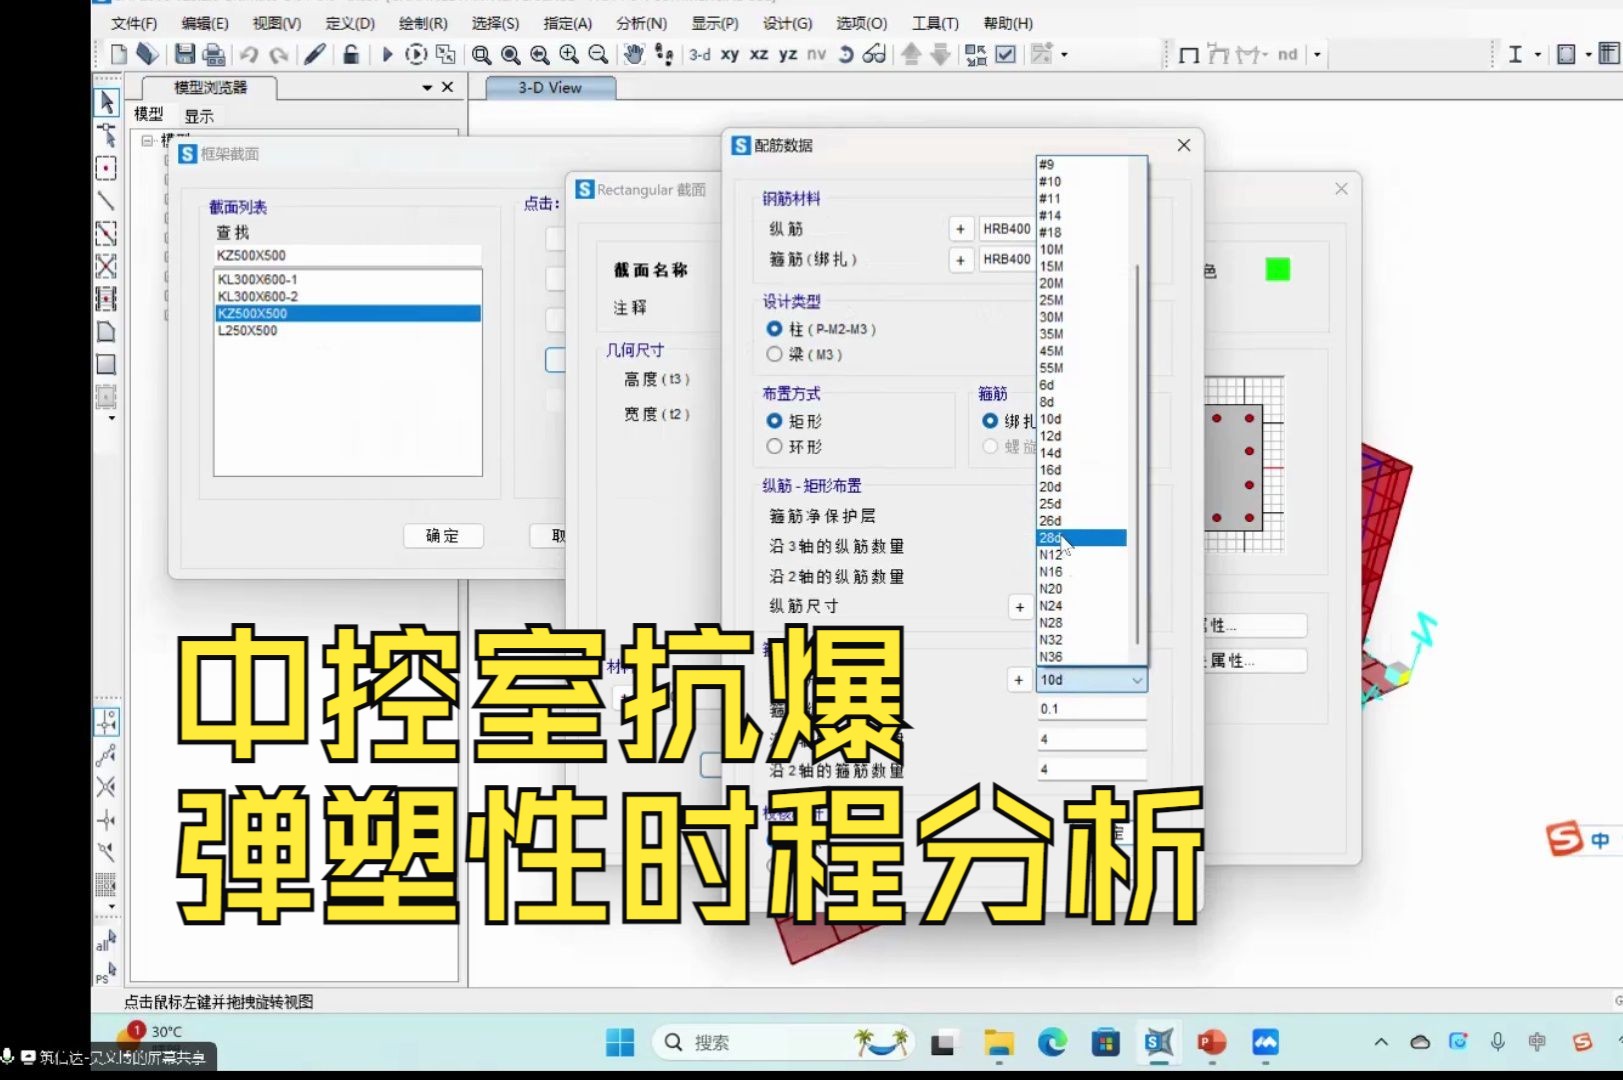Close the 模型浏览器 panel
Viewport: 1623px width, 1080px height.
coord(447,87)
